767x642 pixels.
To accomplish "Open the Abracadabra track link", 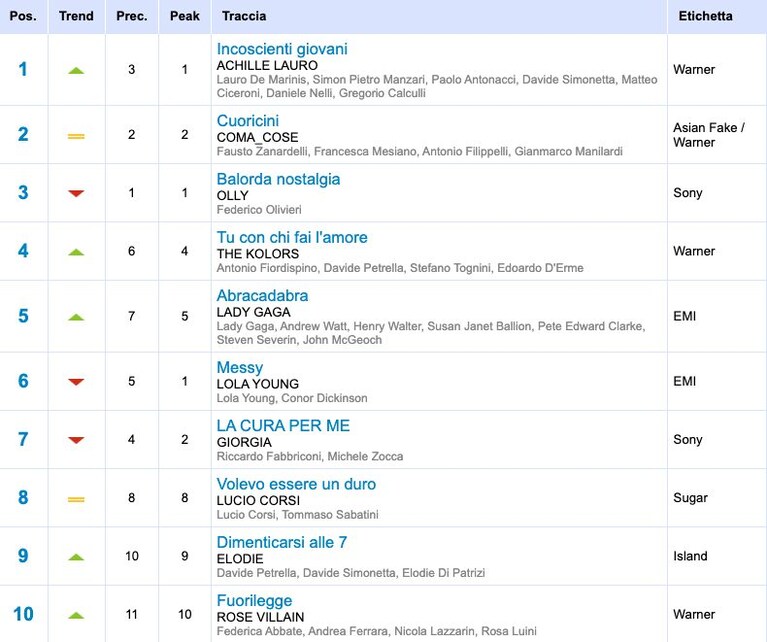I will coord(262,296).
